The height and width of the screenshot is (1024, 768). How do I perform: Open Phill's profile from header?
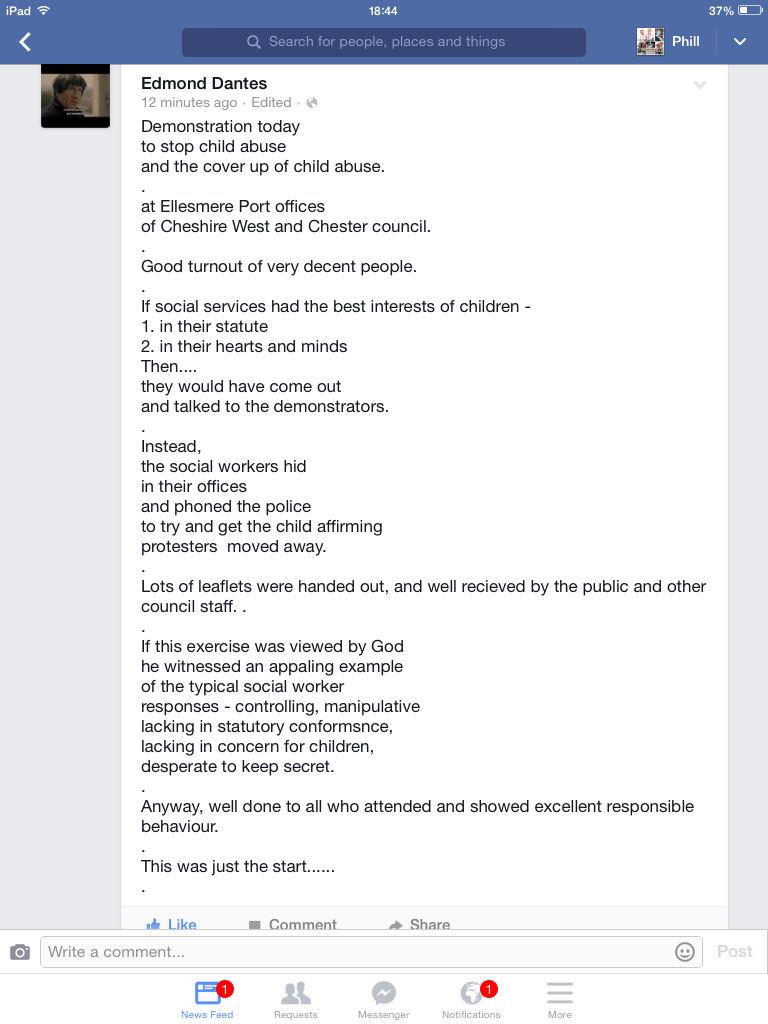click(668, 42)
